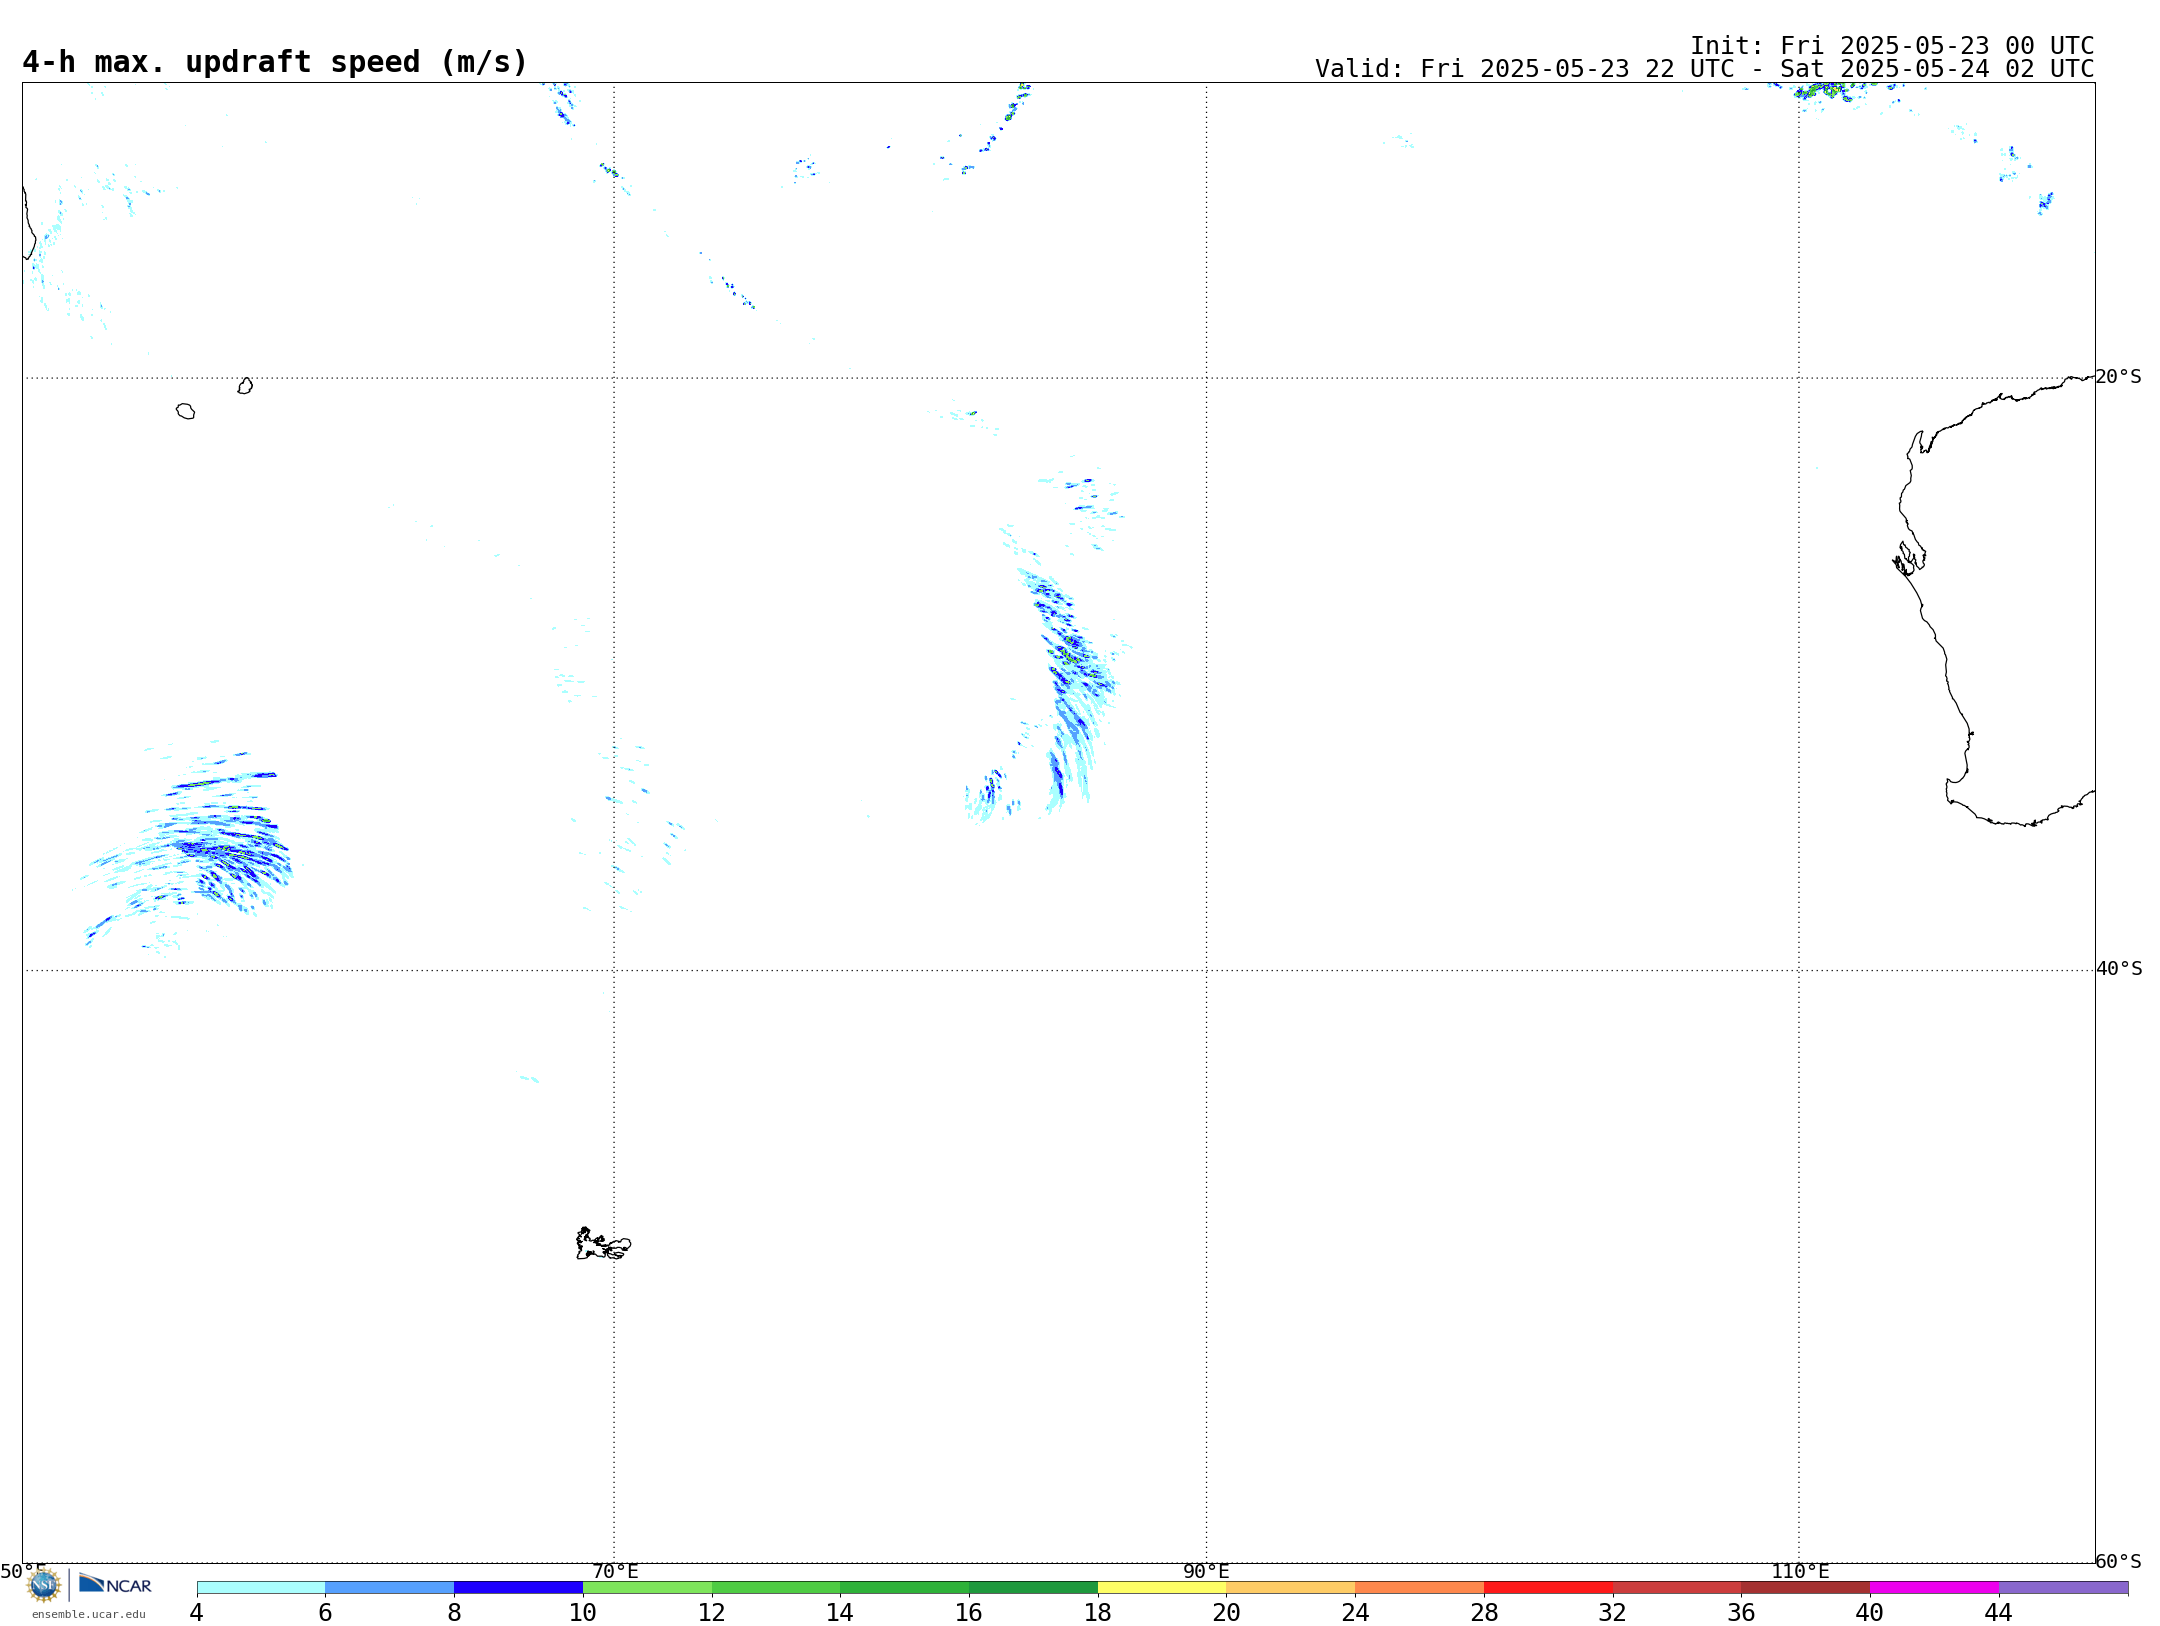Click the light green 10–12 m/s swatch
This screenshot has width=2160, height=1626.
[x=647, y=1587]
